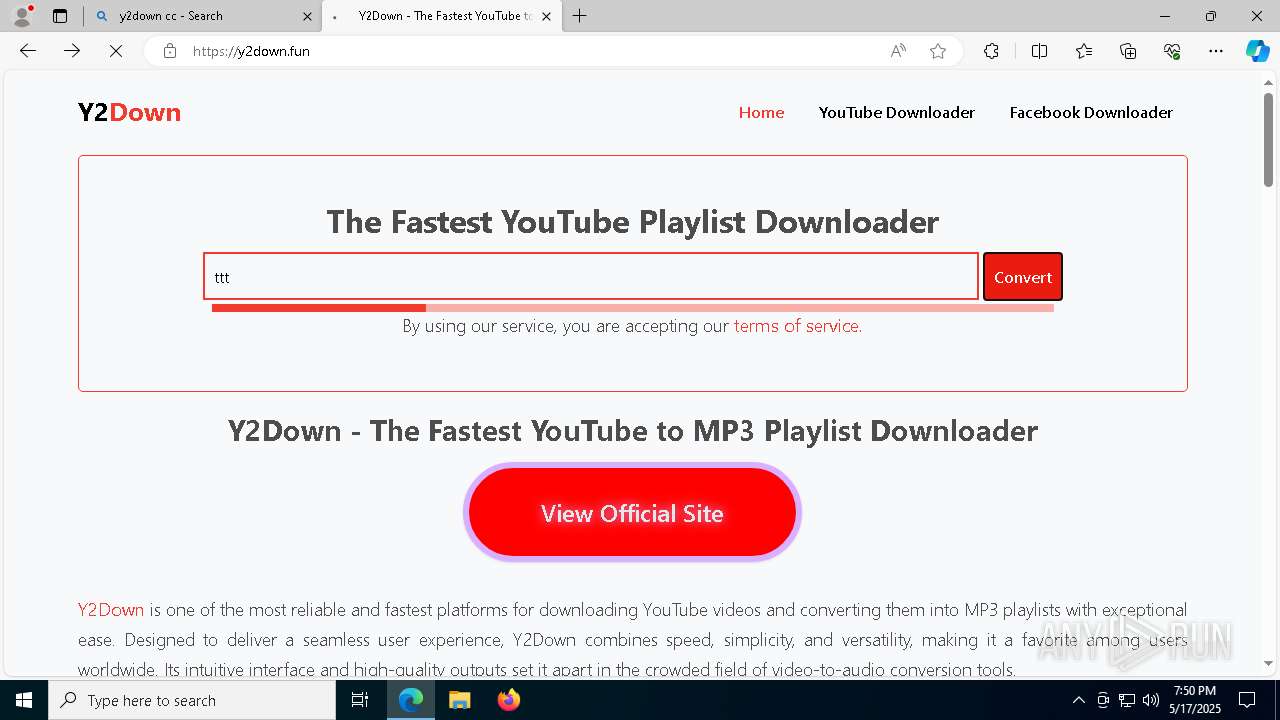The image size is (1280, 720).
Task: Open File Explorer from the taskbar
Action: (x=459, y=700)
